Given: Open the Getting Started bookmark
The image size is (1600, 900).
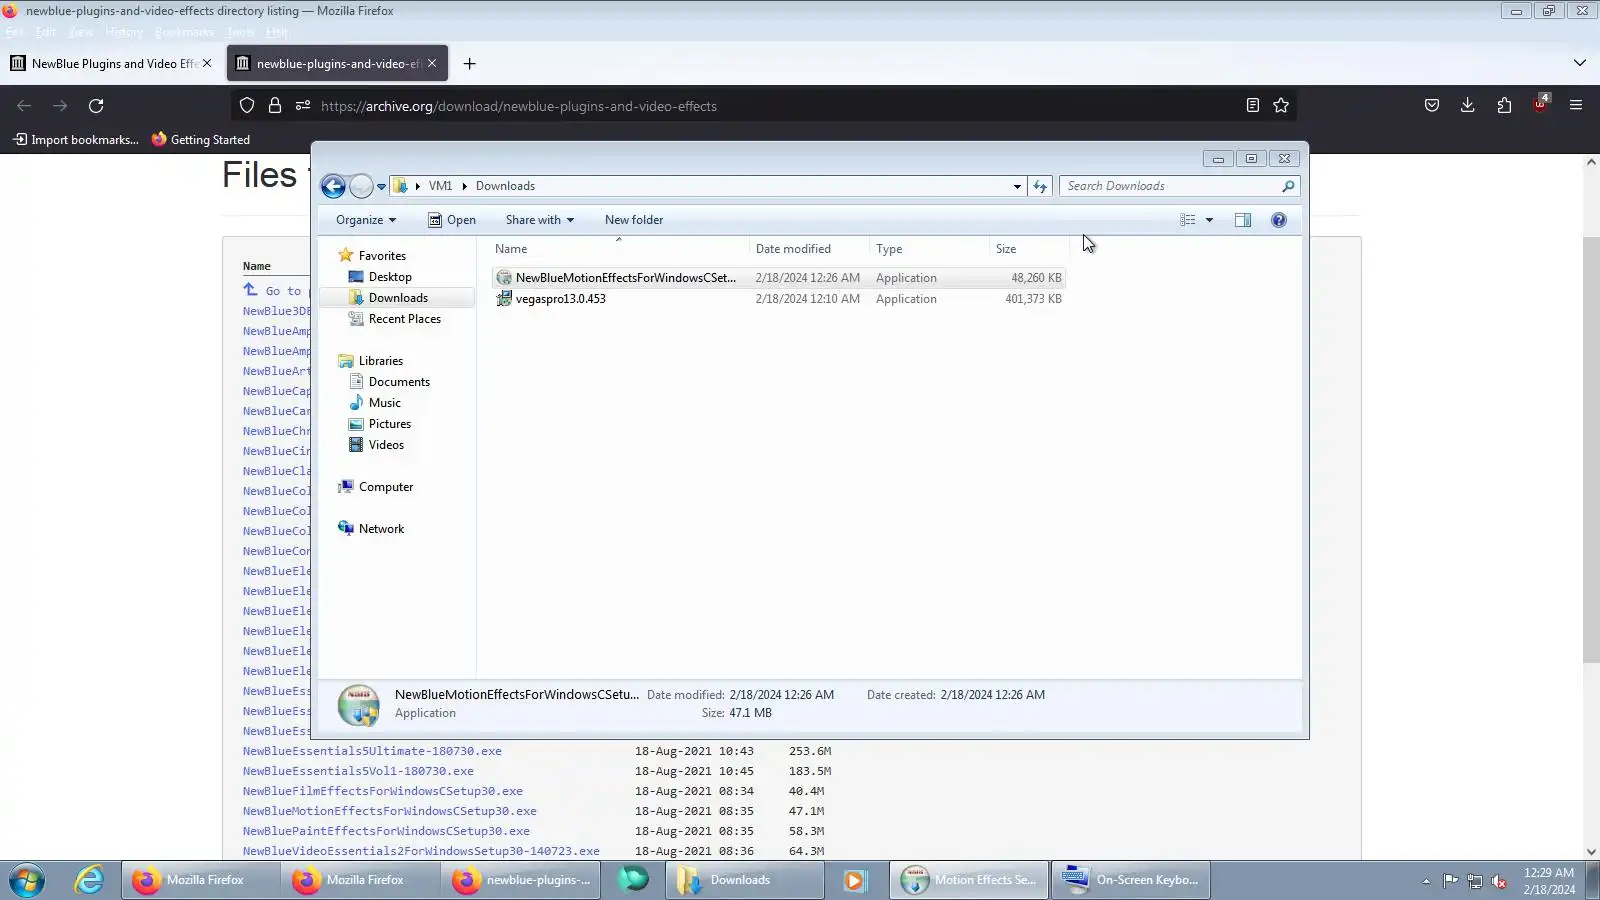Looking at the screenshot, I should click(201, 140).
